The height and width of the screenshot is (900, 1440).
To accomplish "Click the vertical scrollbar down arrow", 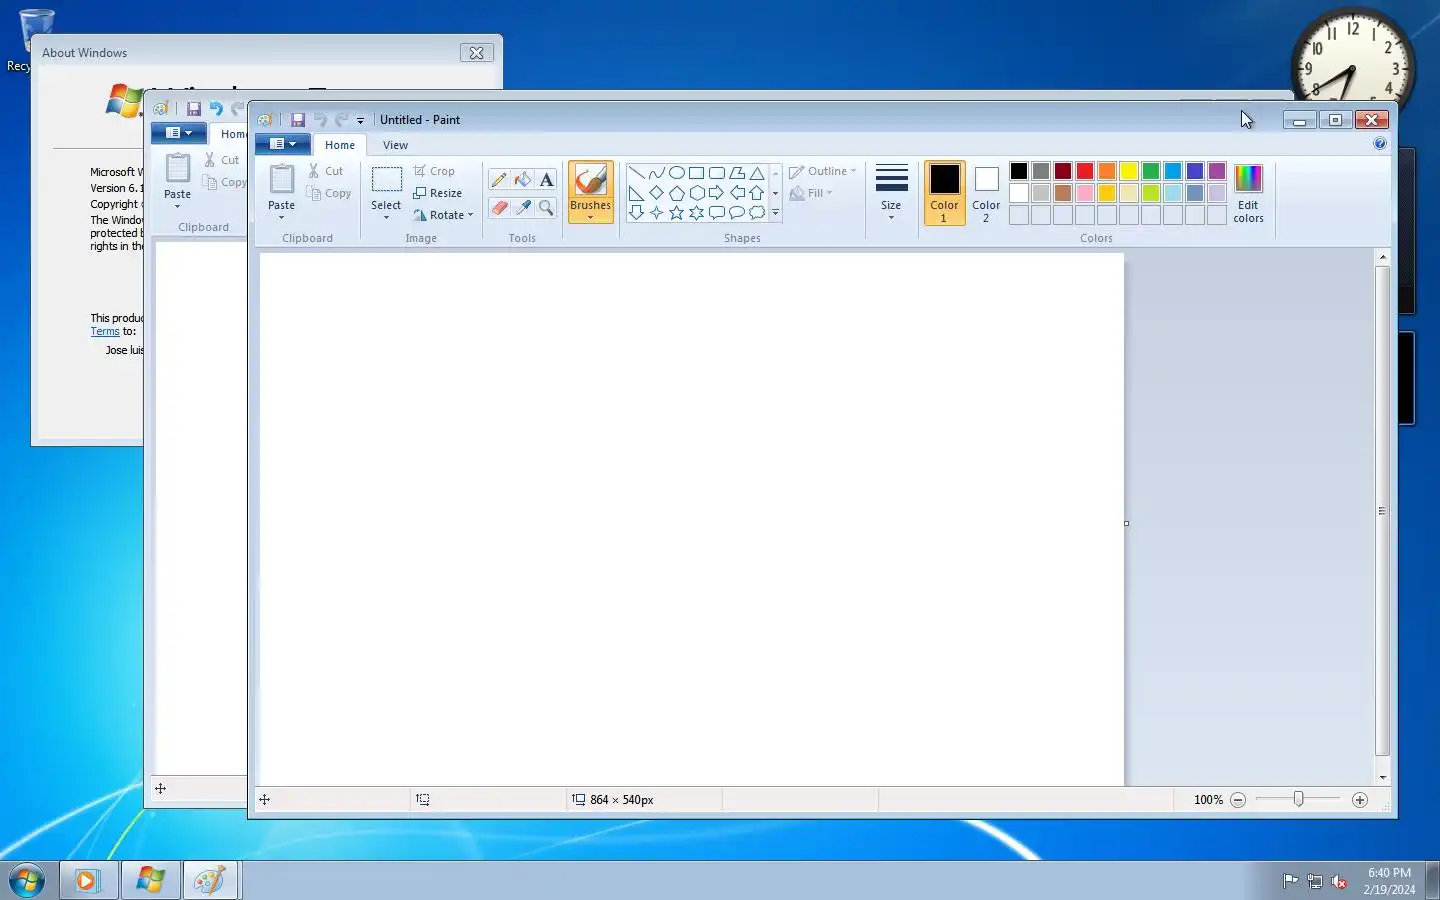I will point(1383,777).
